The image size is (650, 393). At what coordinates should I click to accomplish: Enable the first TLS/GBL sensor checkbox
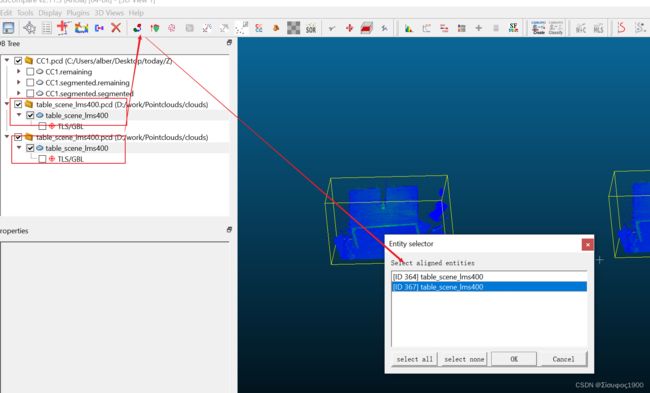click(42, 126)
